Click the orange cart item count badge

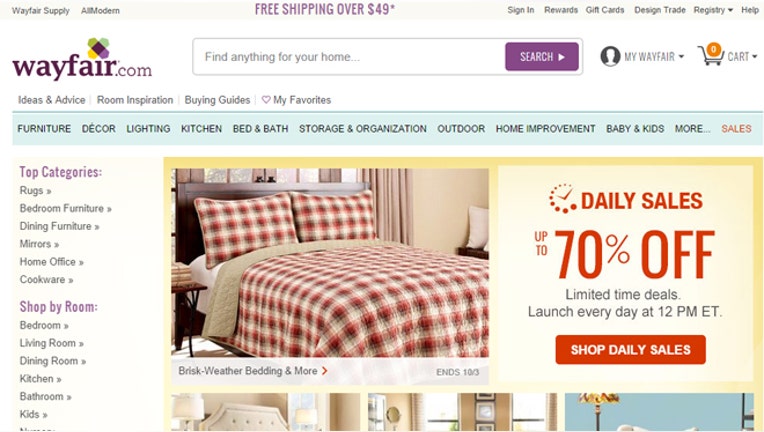coord(713,49)
